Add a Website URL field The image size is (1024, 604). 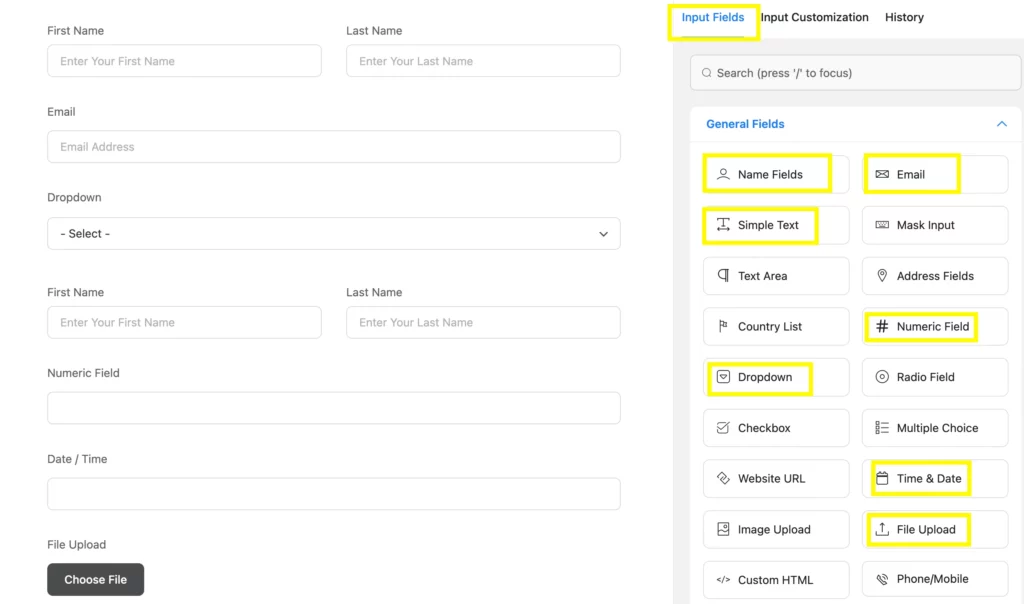[776, 478]
